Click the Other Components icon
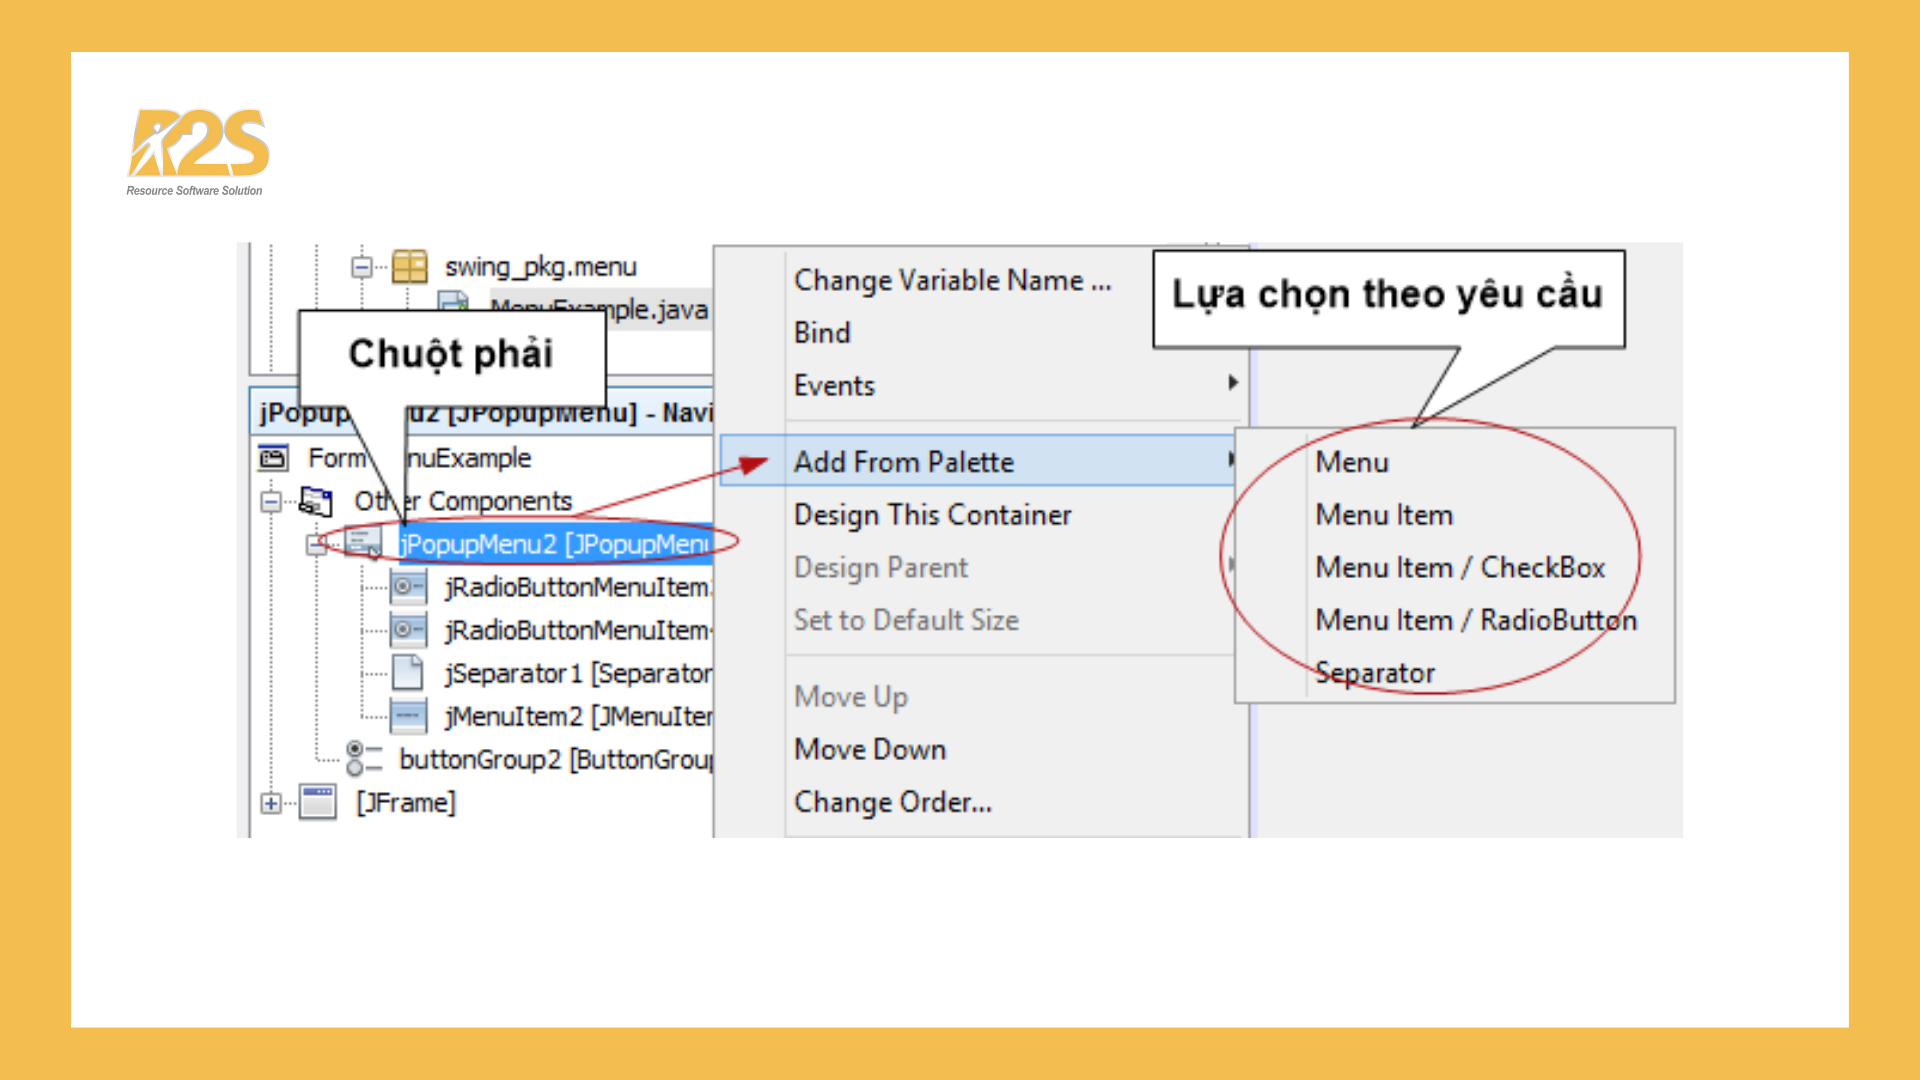The image size is (1920, 1080). 316,501
